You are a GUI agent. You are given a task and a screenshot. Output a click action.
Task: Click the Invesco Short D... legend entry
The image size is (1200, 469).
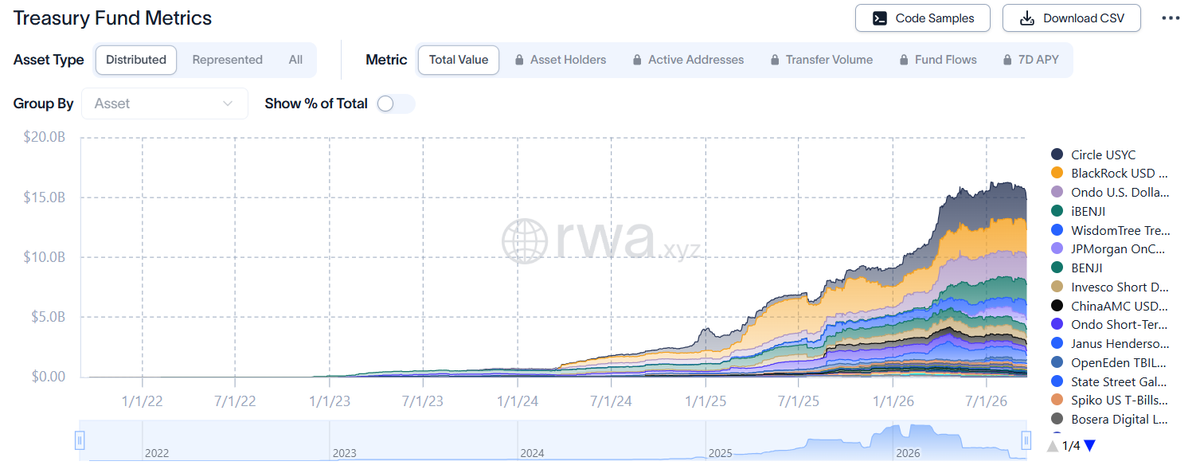pos(1110,286)
